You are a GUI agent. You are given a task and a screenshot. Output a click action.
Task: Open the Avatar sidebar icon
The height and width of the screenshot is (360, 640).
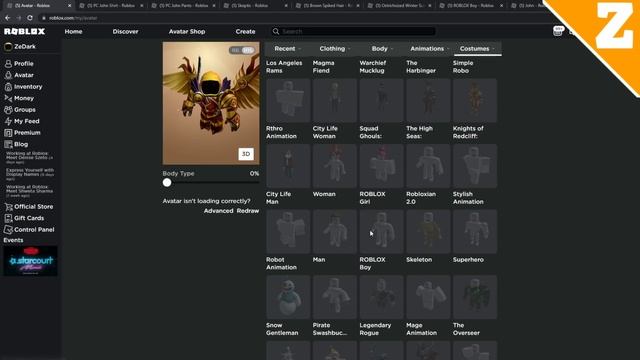(x=8, y=75)
